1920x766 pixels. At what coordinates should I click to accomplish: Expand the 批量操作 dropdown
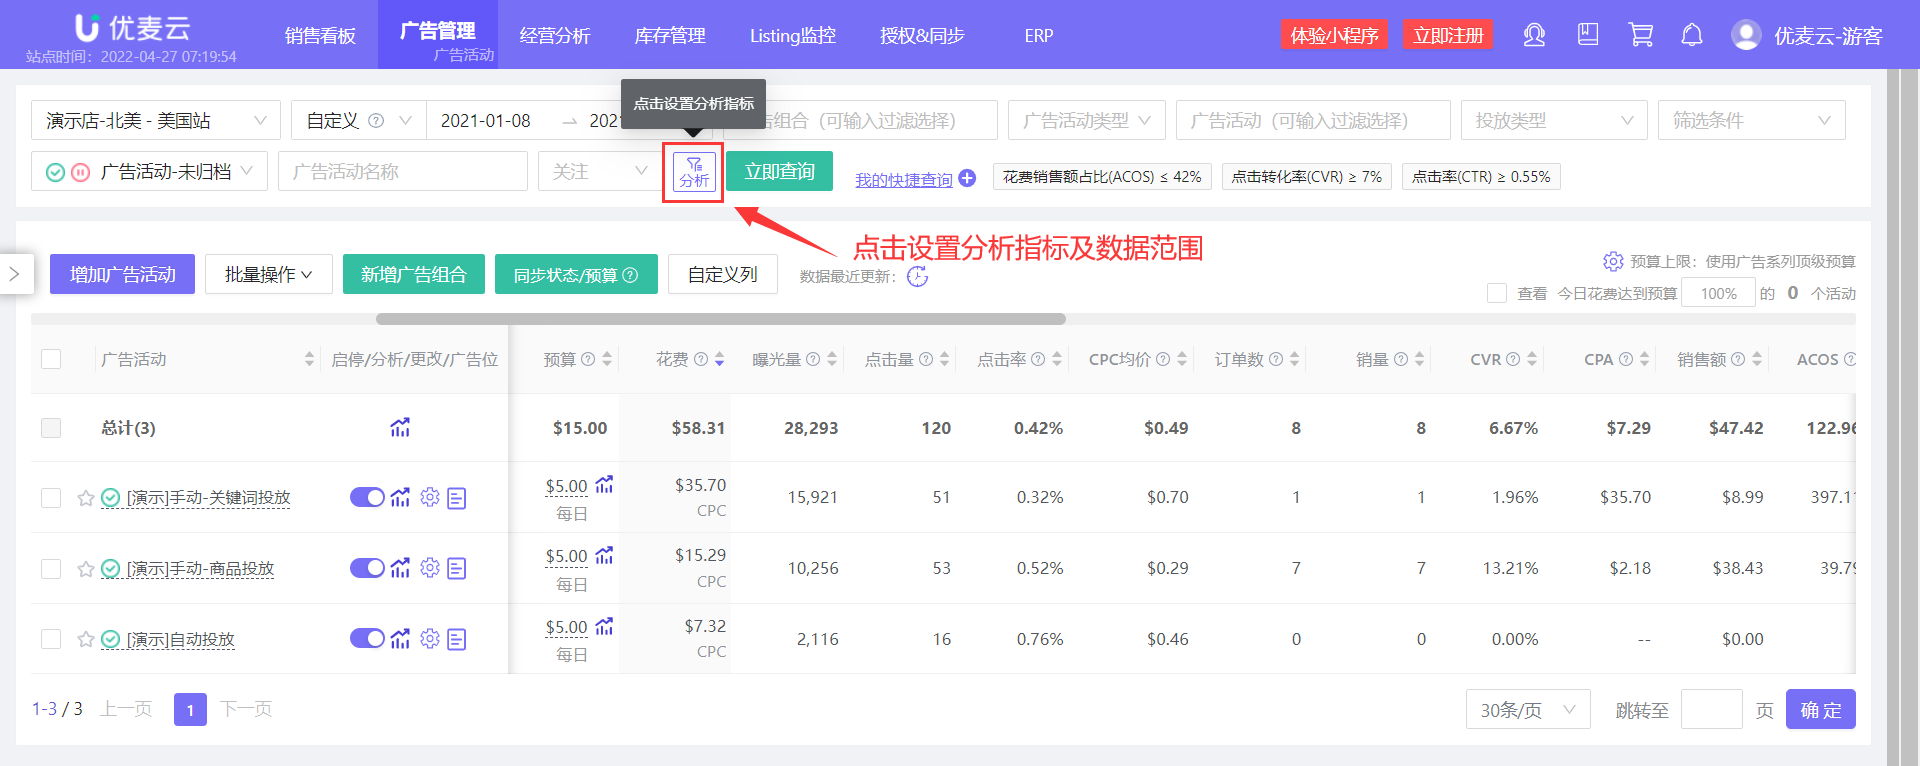tap(268, 274)
